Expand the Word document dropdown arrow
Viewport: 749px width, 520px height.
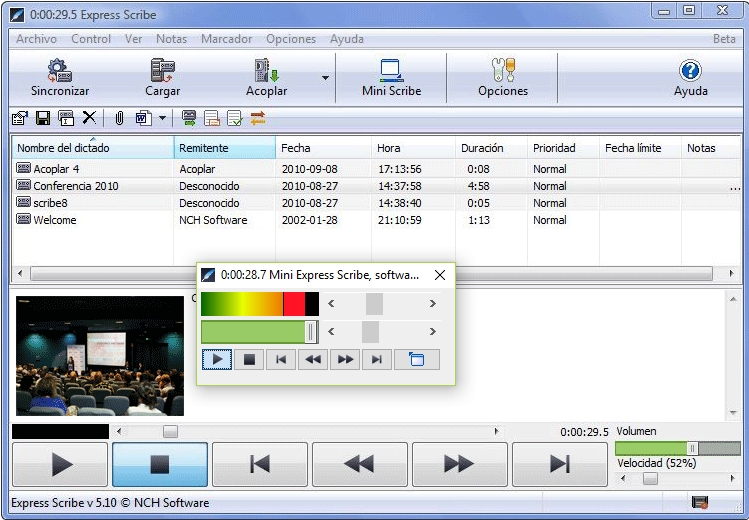click(x=162, y=117)
